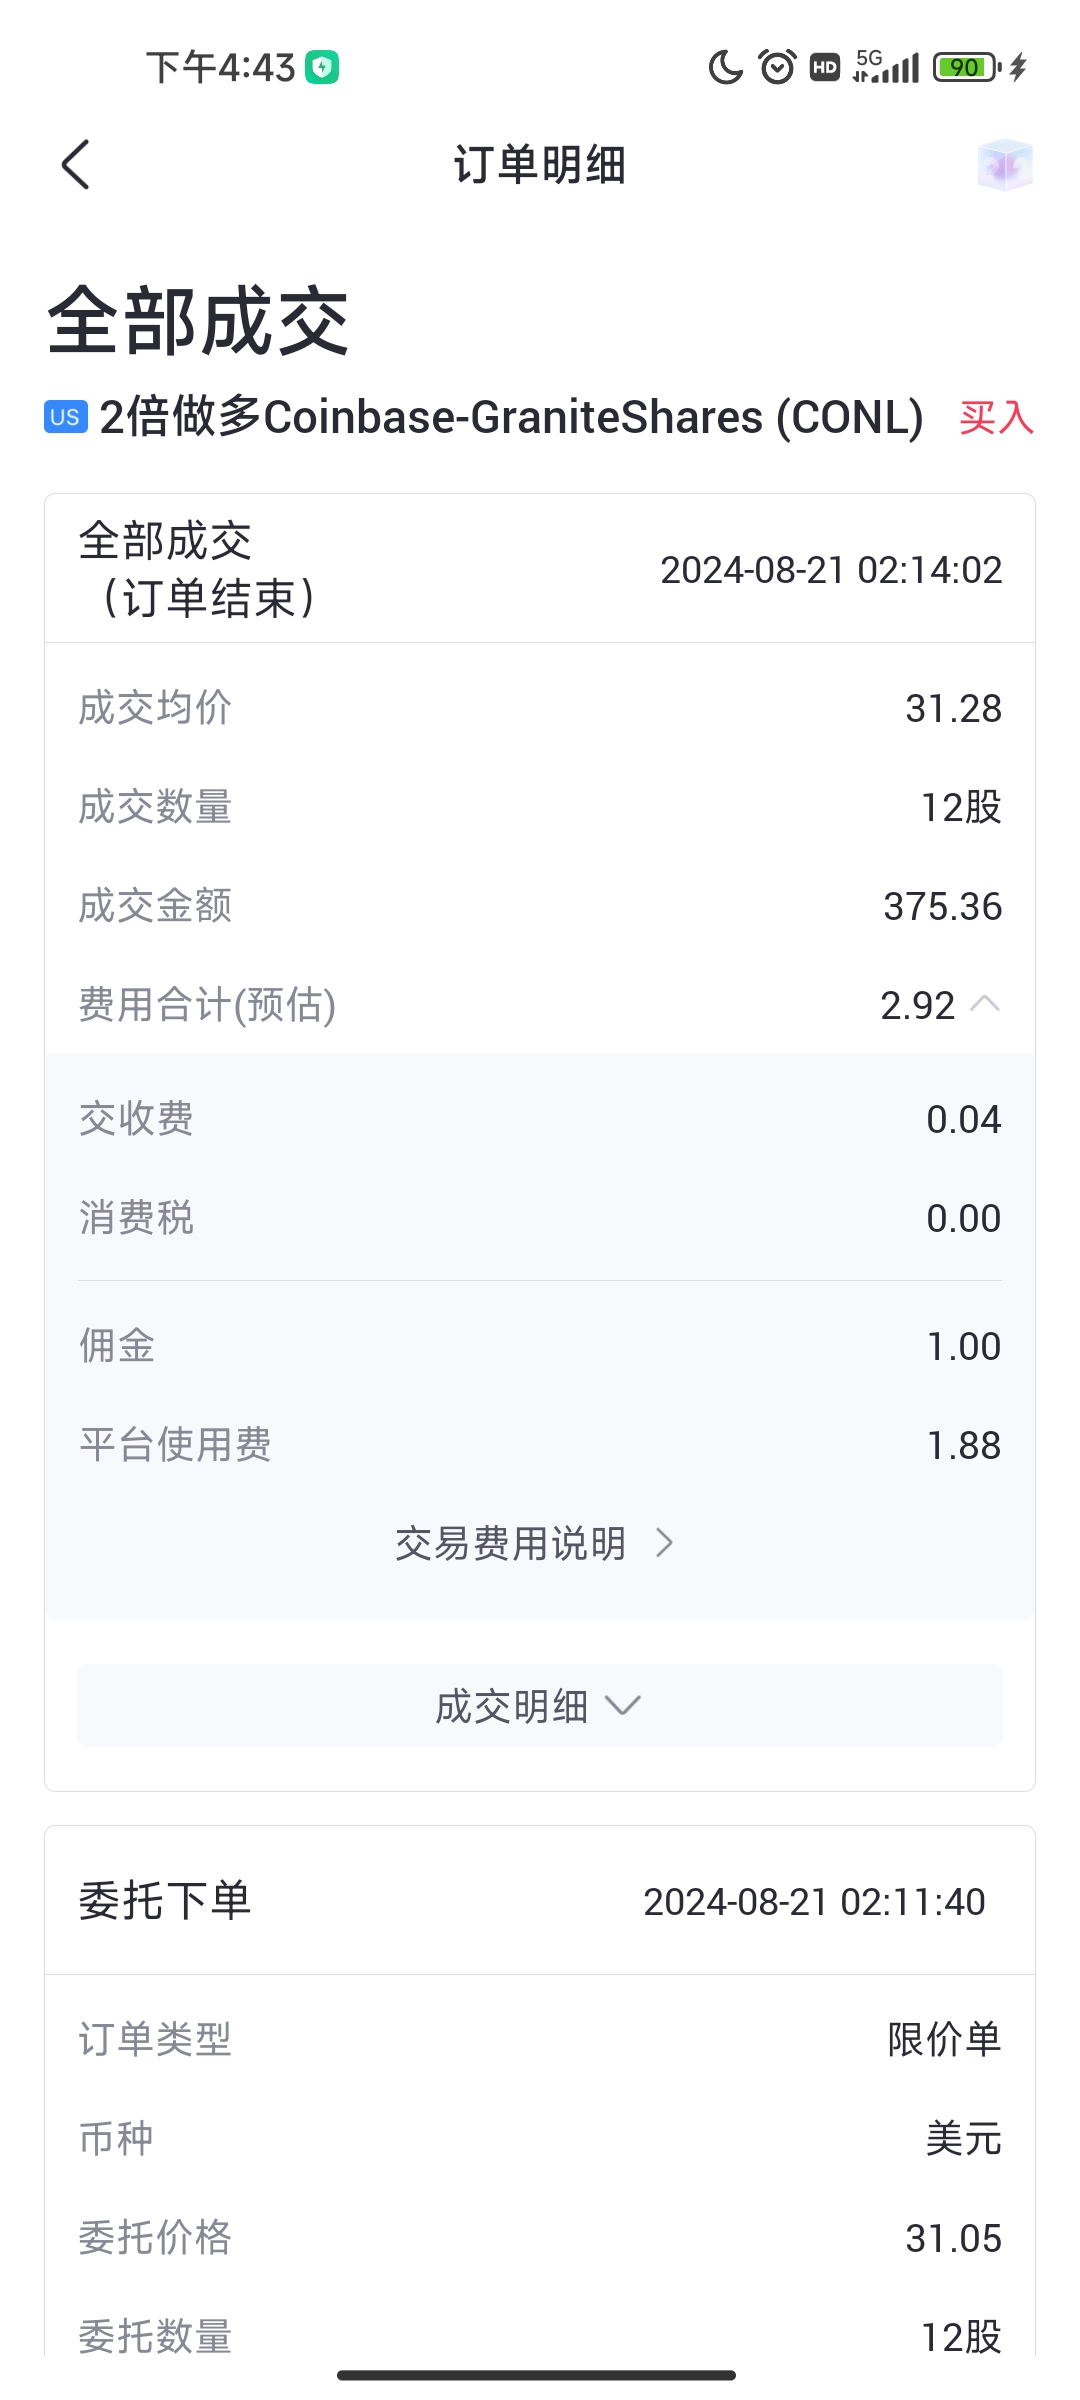Tap the 佣金 fee row
Image resolution: width=1080 pixels, height=2400 pixels.
539,1346
